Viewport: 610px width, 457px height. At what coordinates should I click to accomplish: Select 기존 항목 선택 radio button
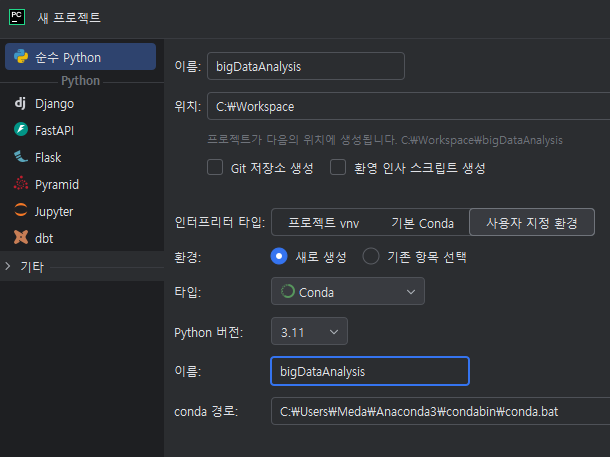tap(371, 256)
